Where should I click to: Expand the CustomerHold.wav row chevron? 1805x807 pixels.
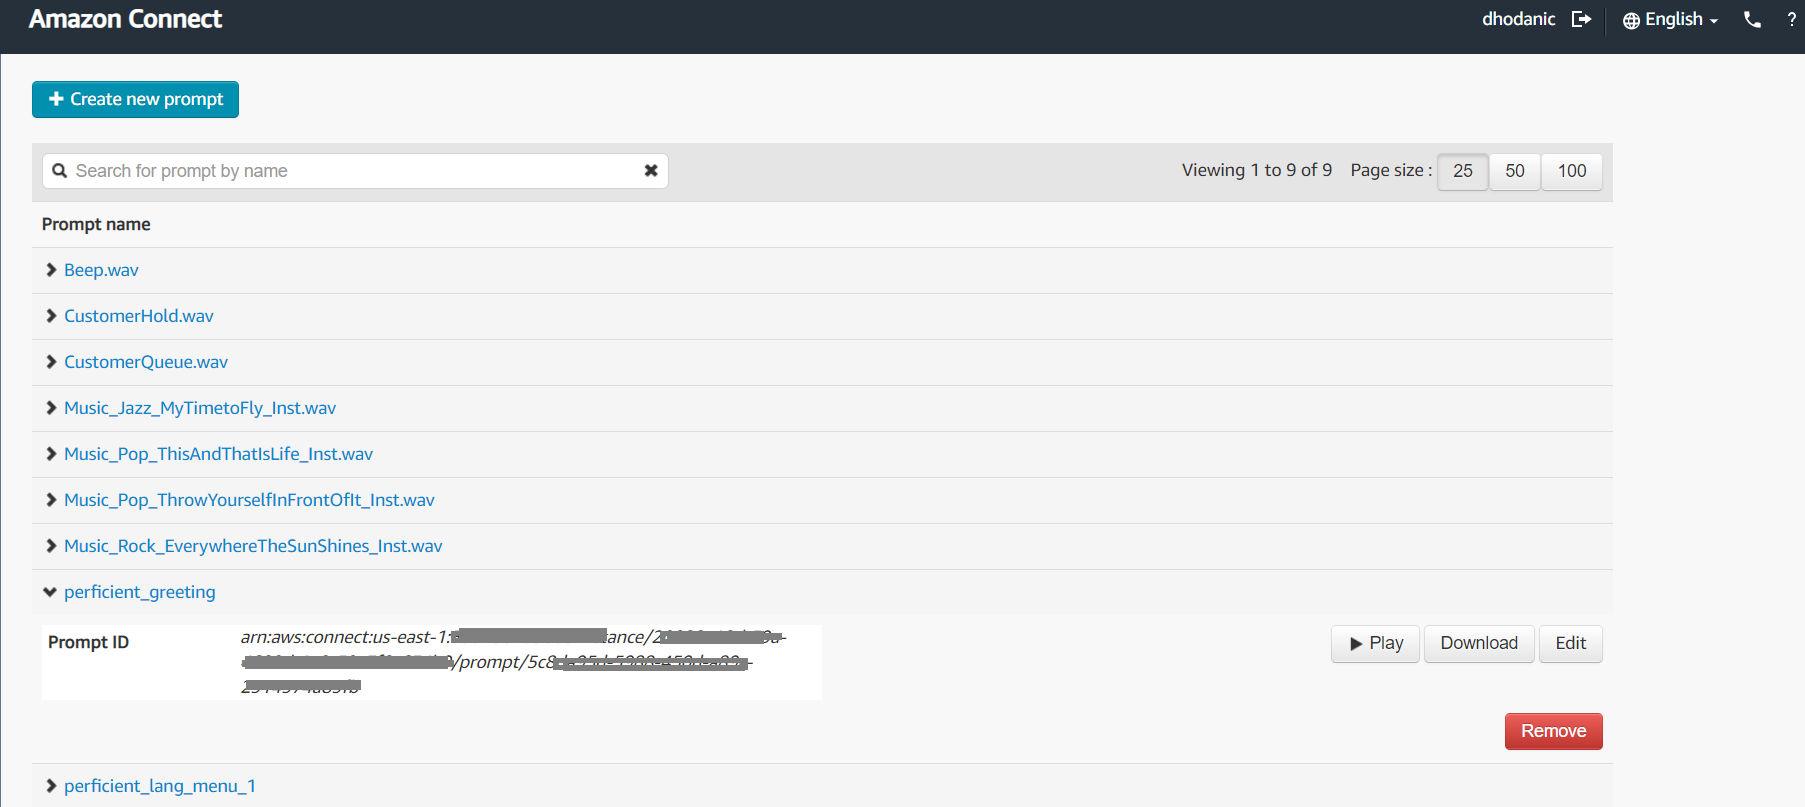51,316
